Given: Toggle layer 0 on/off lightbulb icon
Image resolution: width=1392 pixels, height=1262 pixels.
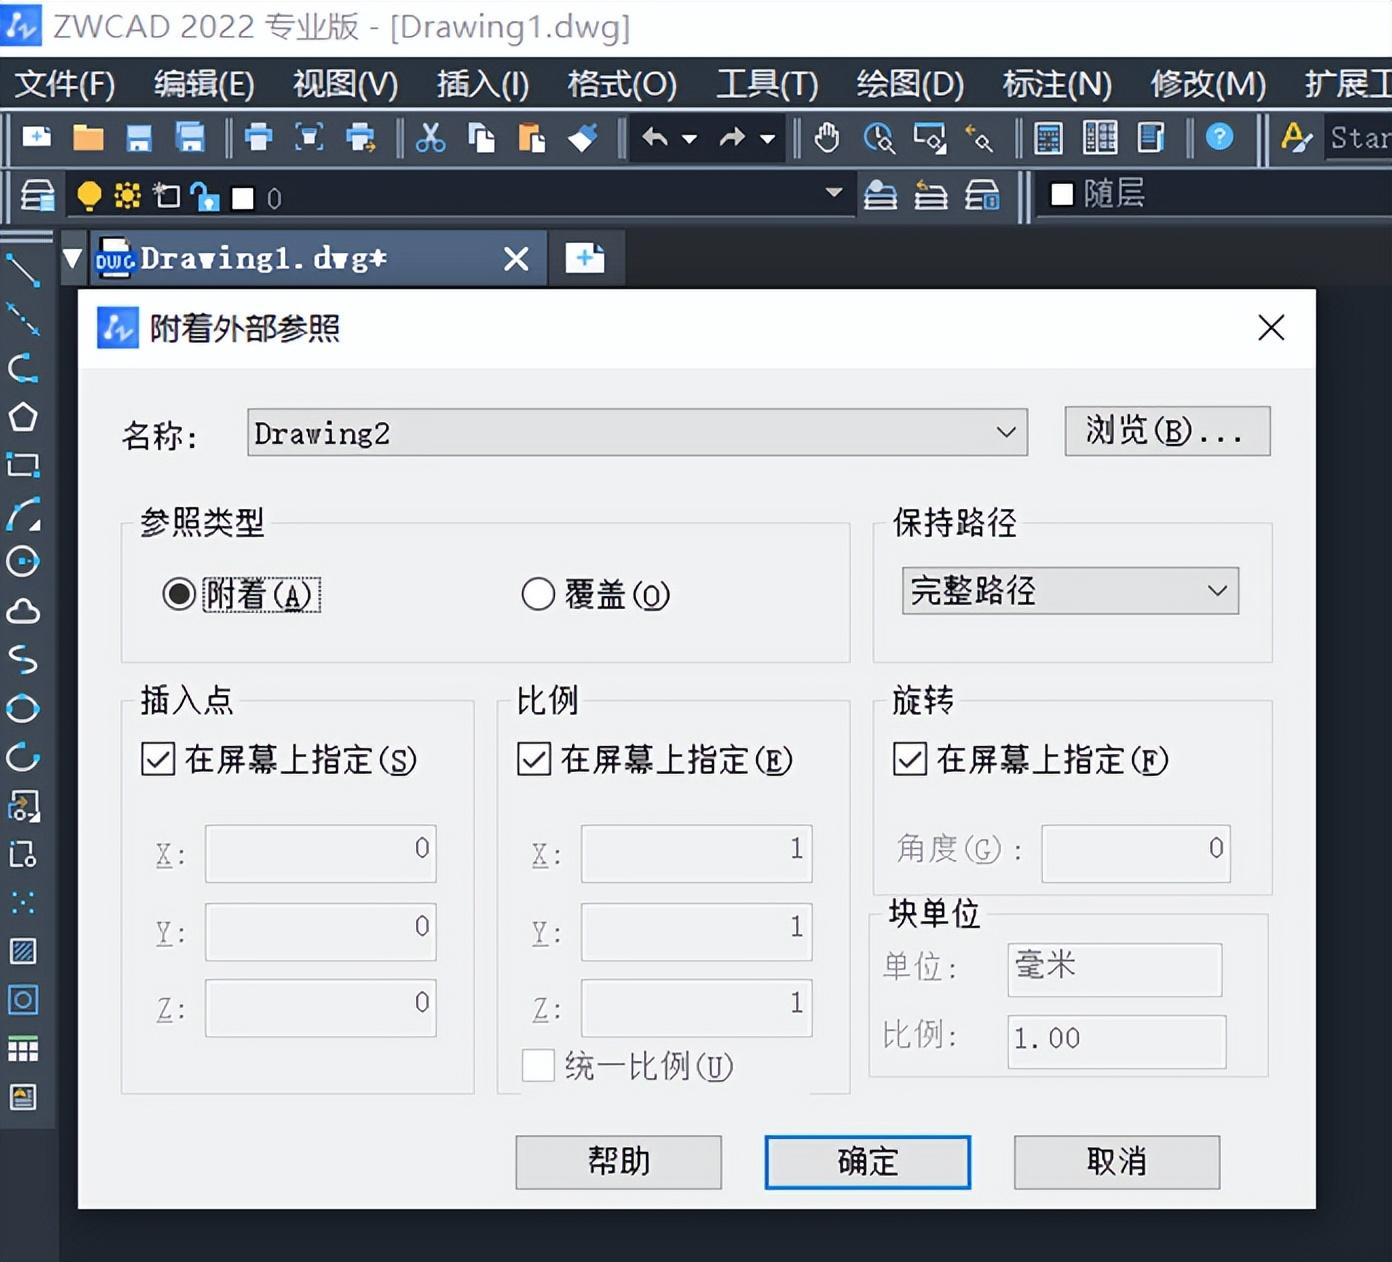Looking at the screenshot, I should [89, 195].
